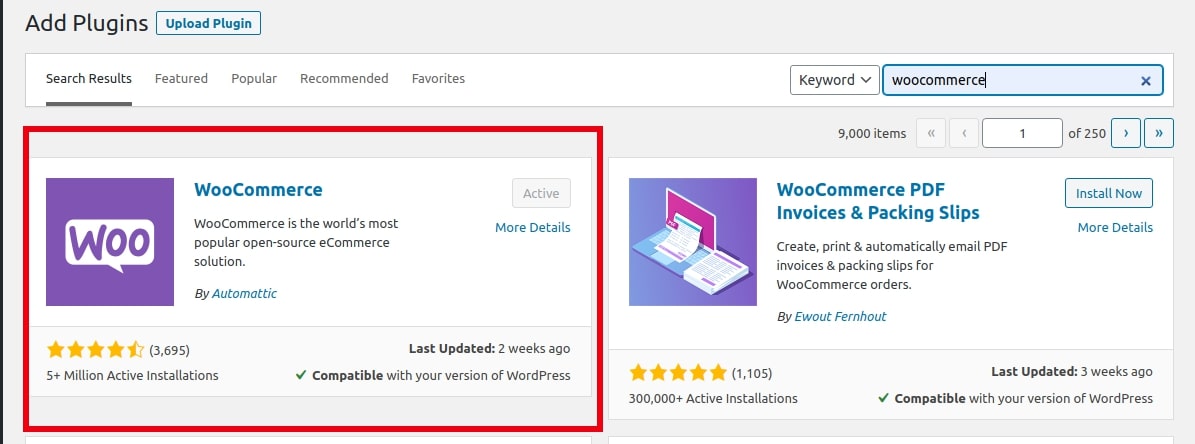1195x444 pixels.
Task: Open the Ewout Fernhout author link
Action: (x=841, y=316)
